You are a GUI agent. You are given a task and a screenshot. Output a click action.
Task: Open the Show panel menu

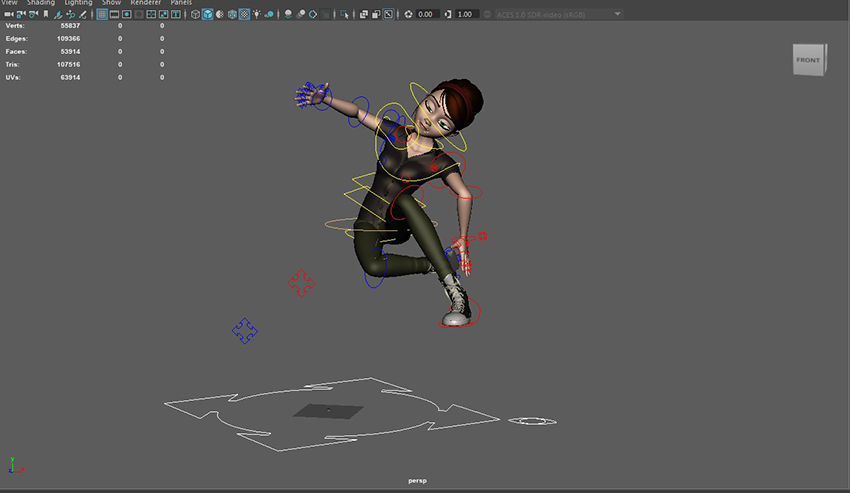112,3
